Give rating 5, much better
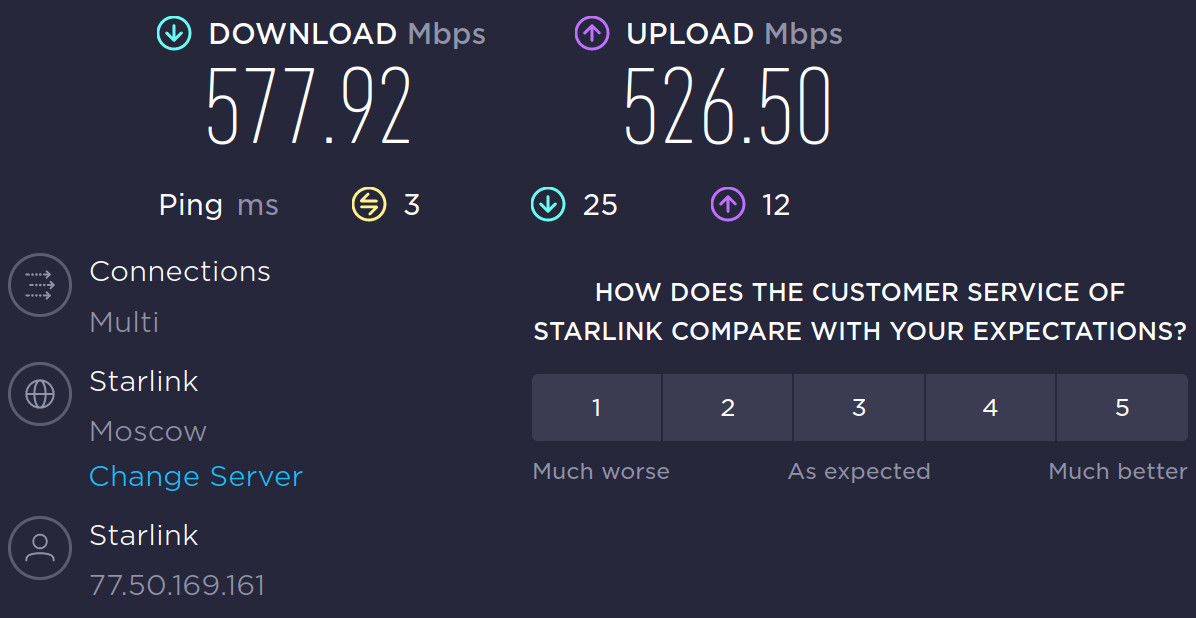The height and width of the screenshot is (618, 1196). 1122,408
